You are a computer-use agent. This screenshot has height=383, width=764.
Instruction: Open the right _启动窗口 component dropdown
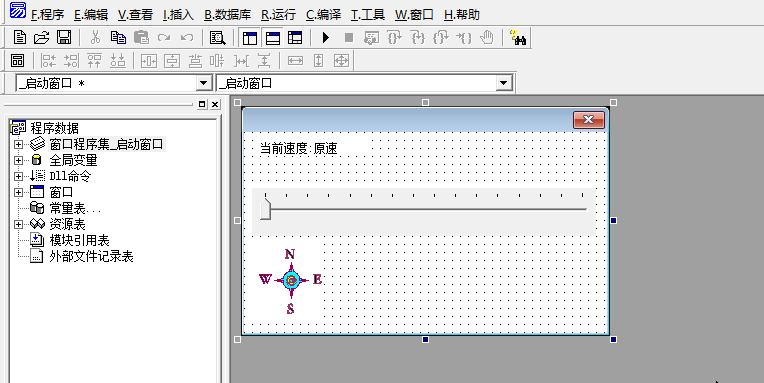coord(504,83)
